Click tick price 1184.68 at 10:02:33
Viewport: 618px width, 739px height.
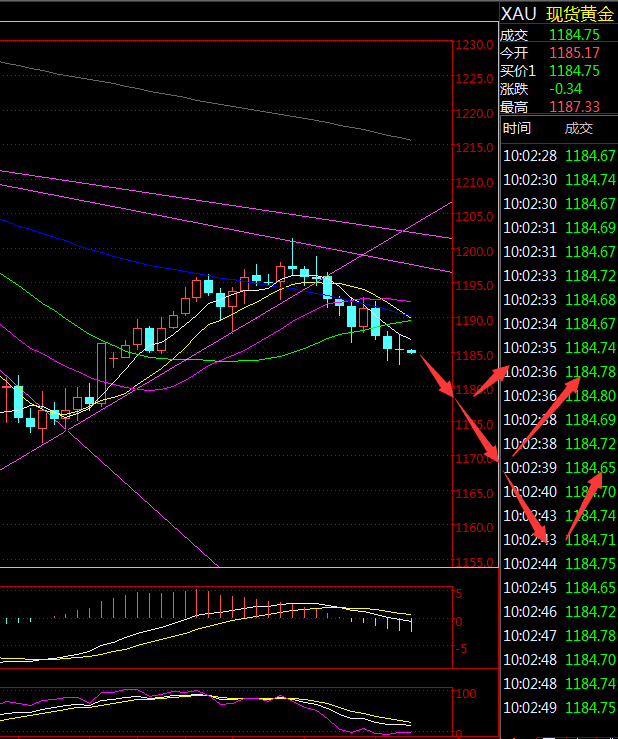click(x=590, y=300)
